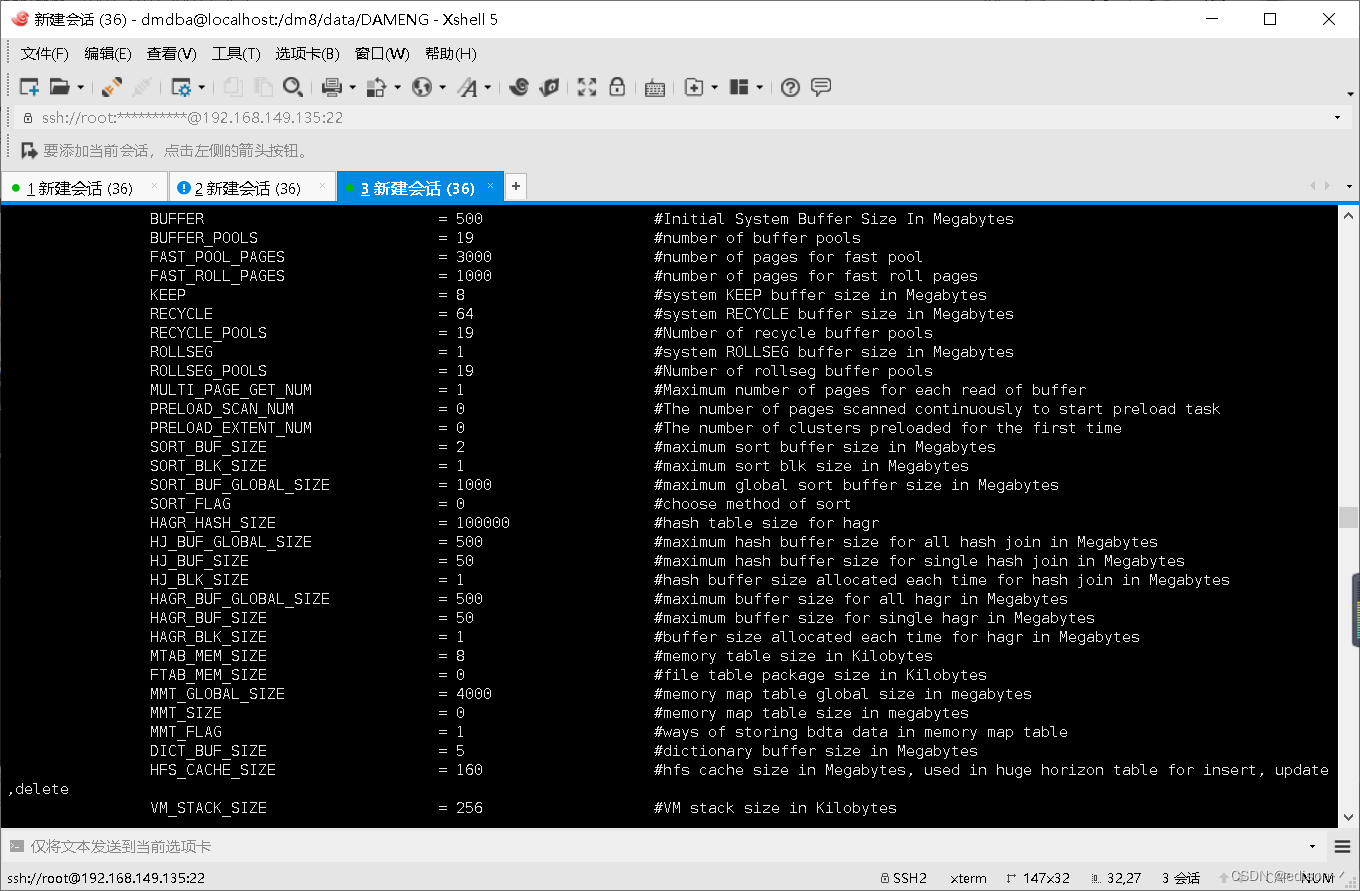Switch to tab 2 新建会话 (36)

click(251, 187)
